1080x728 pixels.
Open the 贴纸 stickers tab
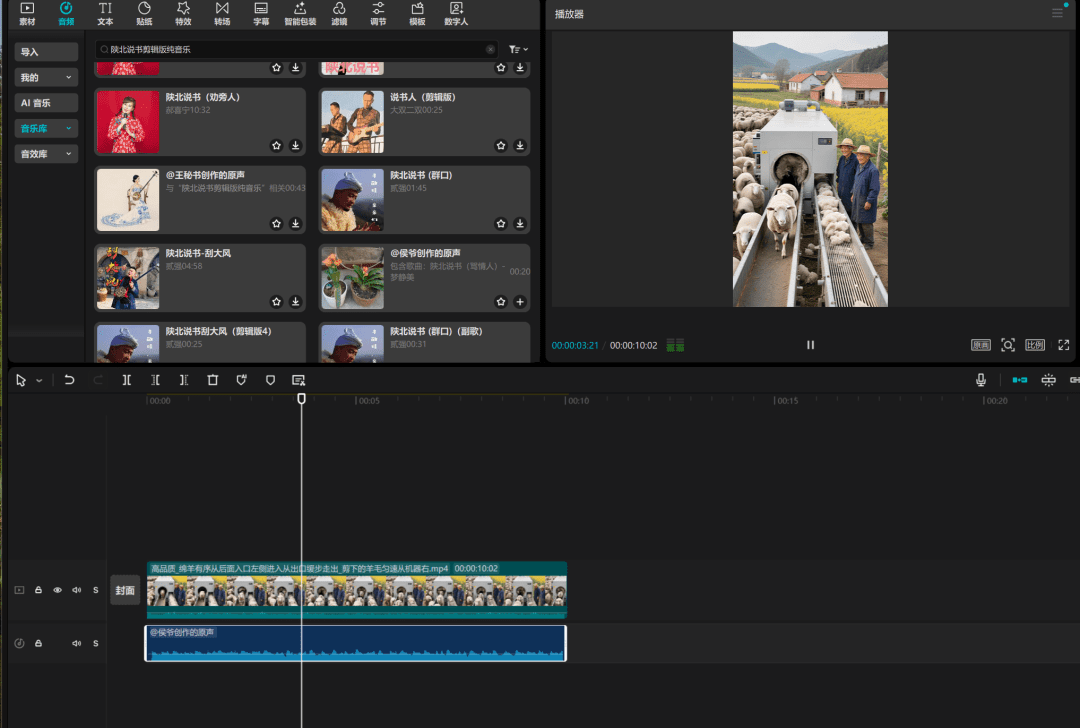tap(144, 13)
